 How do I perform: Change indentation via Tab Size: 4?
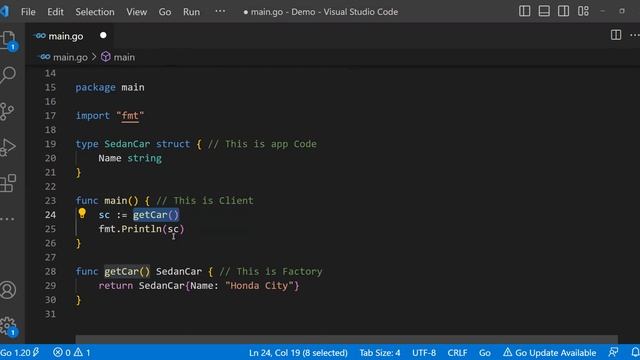tap(380, 353)
